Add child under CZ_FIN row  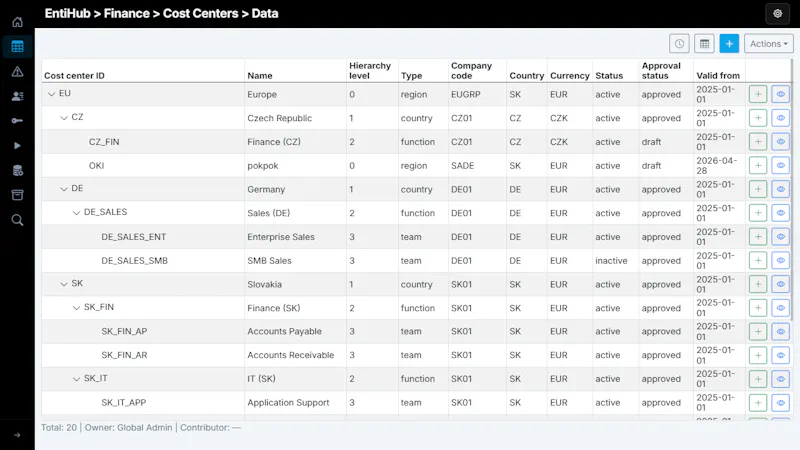point(758,142)
